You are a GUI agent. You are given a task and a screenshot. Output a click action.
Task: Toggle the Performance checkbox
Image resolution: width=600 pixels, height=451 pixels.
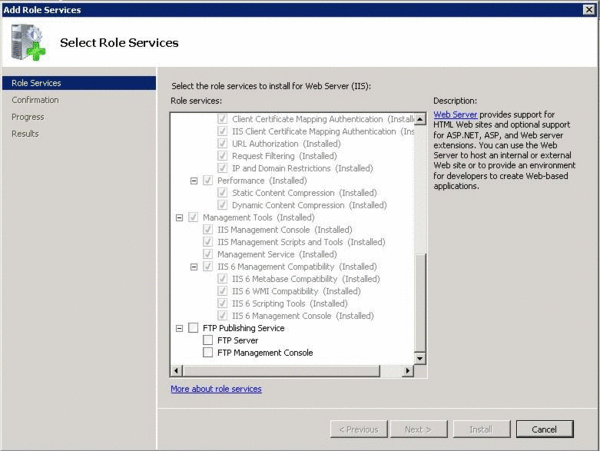(208, 180)
